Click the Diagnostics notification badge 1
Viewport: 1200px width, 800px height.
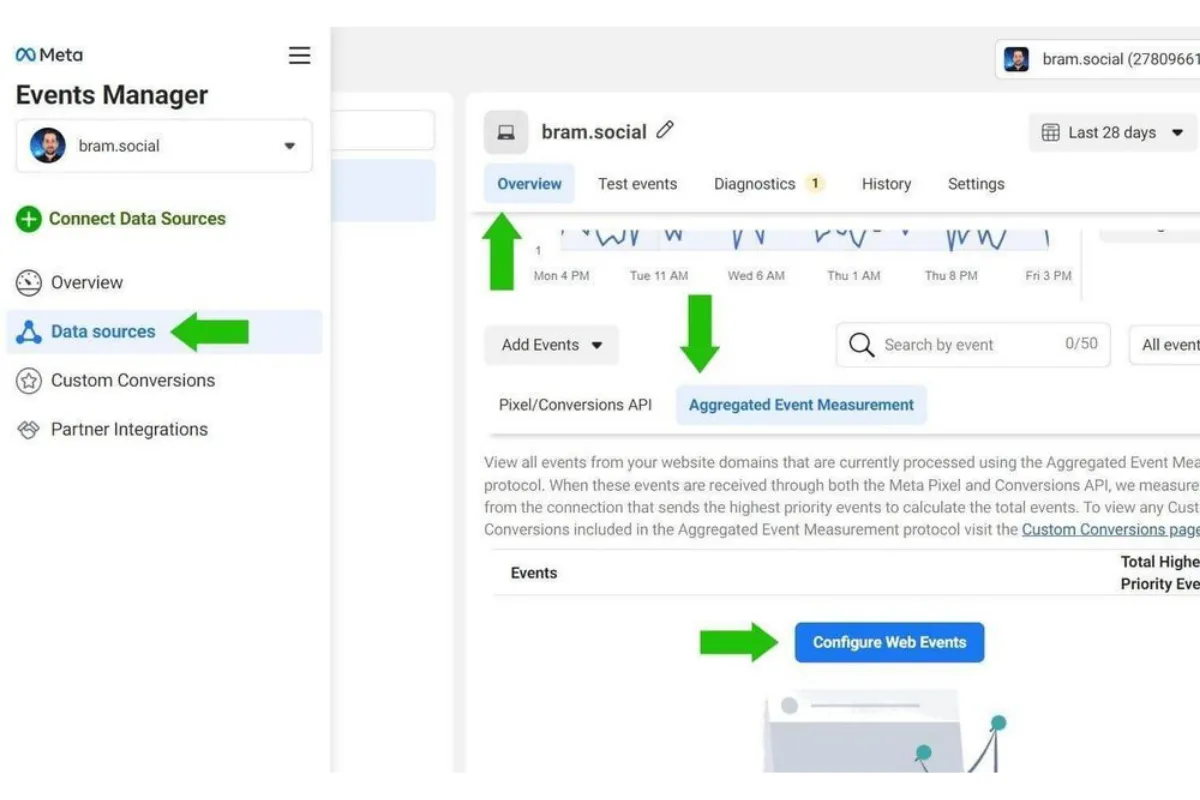click(x=815, y=184)
